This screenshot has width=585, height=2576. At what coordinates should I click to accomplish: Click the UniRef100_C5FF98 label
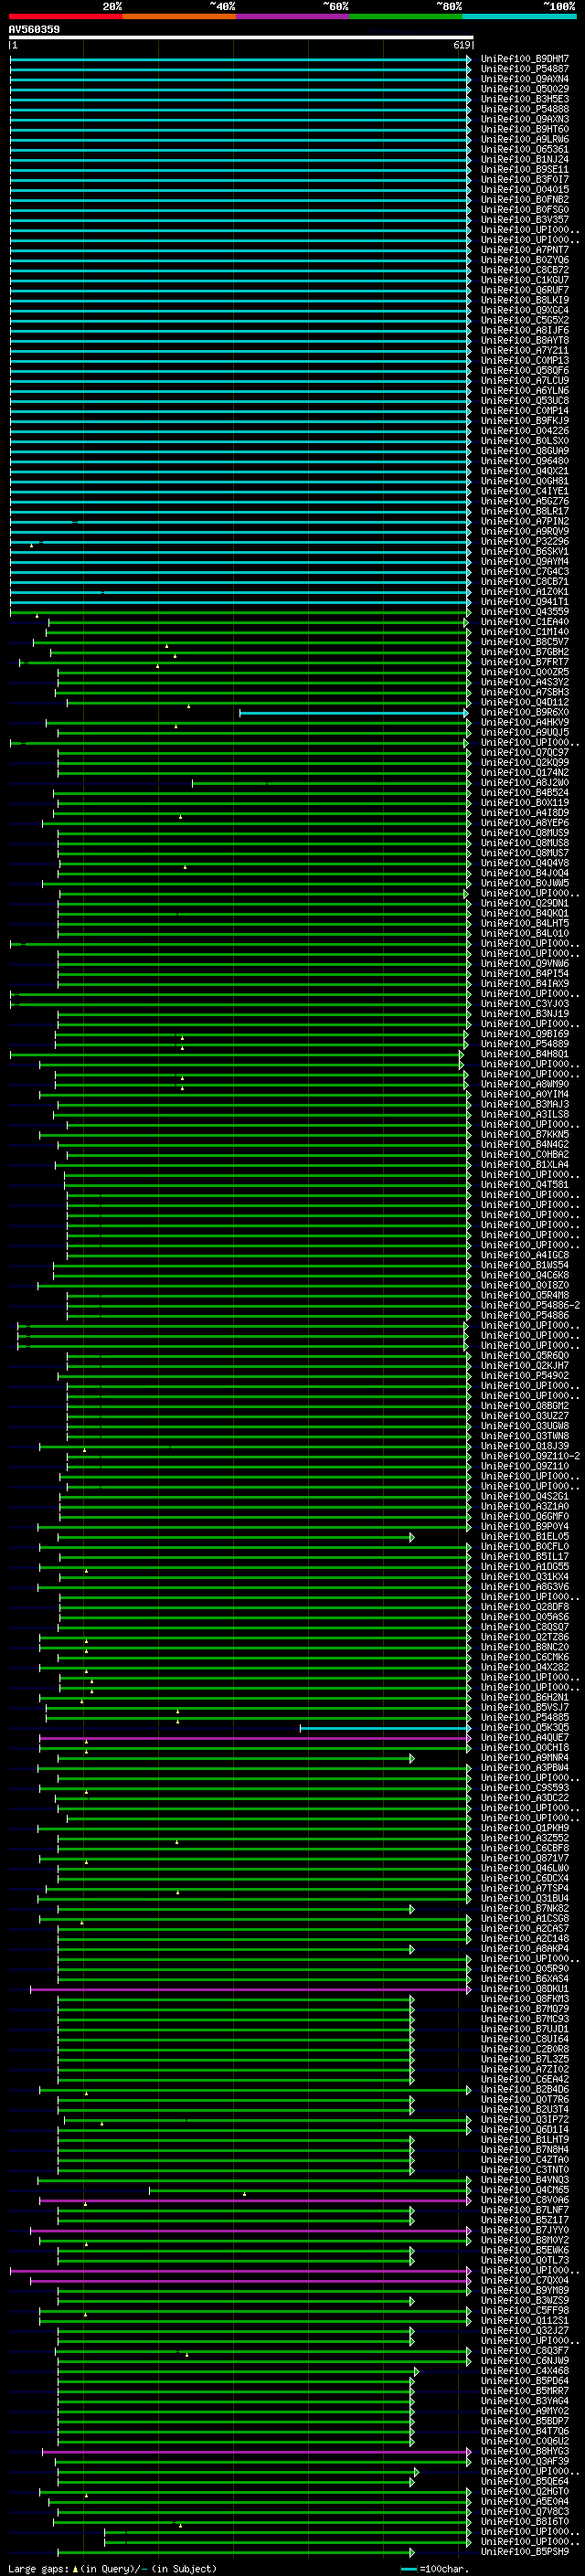(x=525, y=2310)
